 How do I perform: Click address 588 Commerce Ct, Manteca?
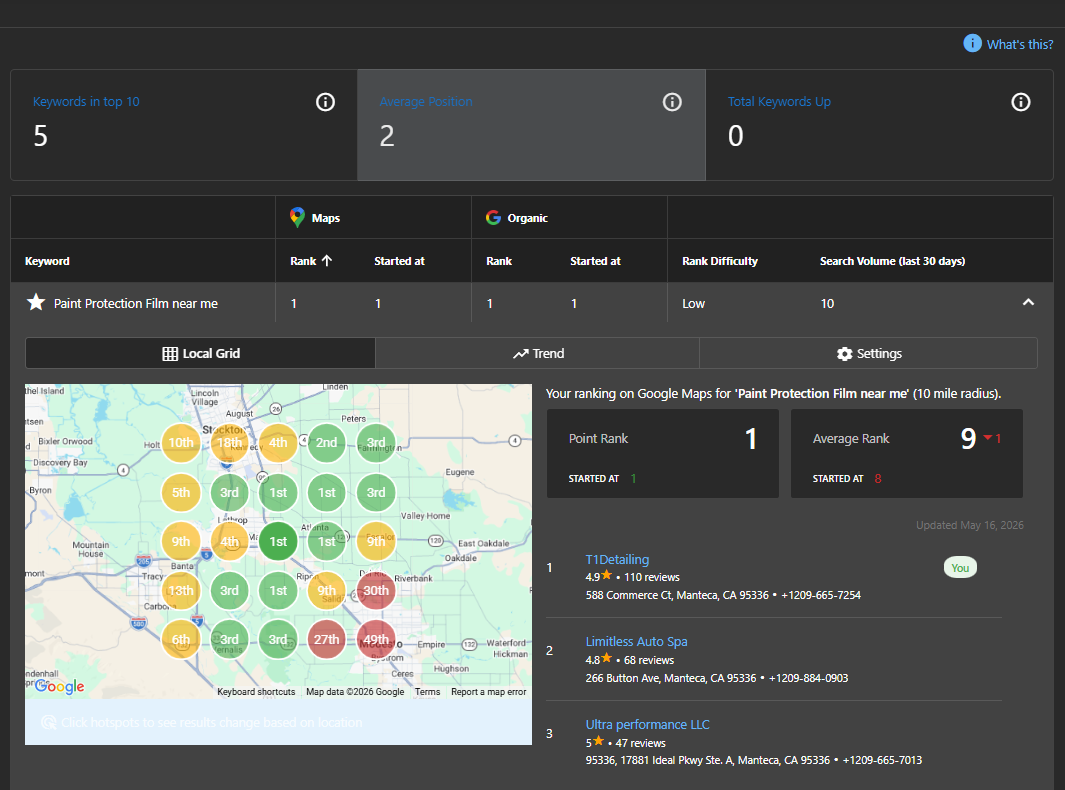point(677,595)
